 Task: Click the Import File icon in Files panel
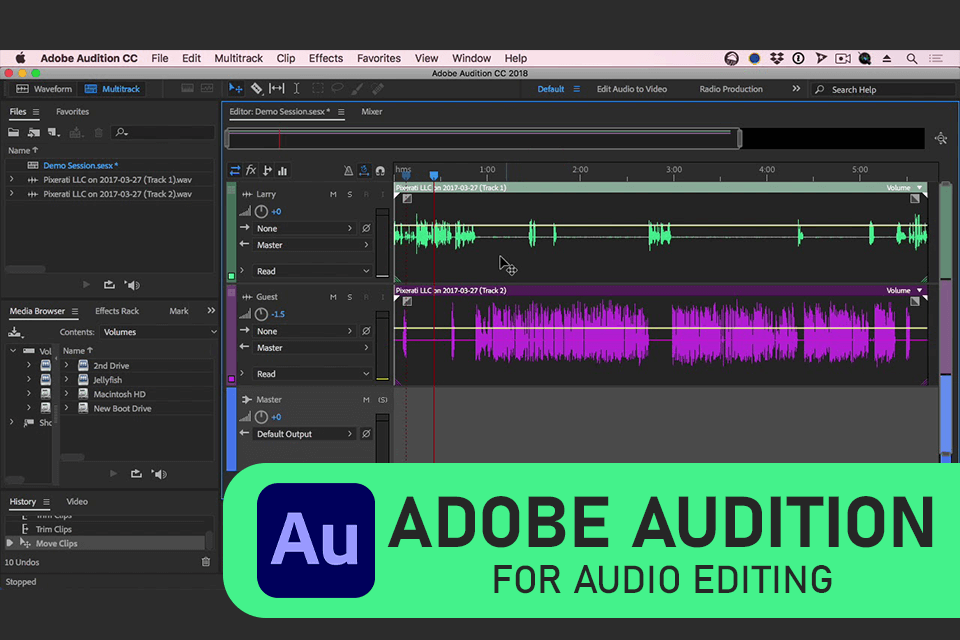(34, 132)
